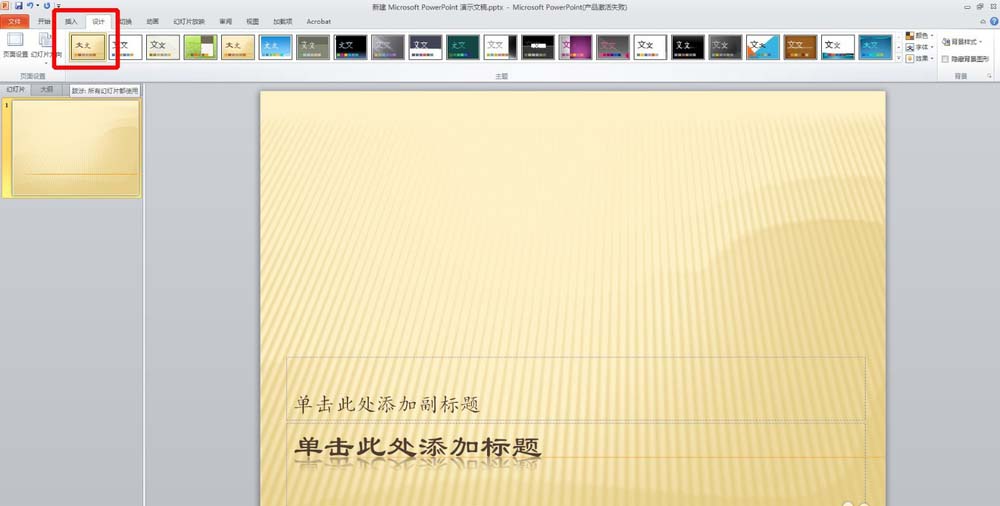Select slide 1 thumbnail in left pane
The height and width of the screenshot is (506, 1000).
tap(76, 147)
